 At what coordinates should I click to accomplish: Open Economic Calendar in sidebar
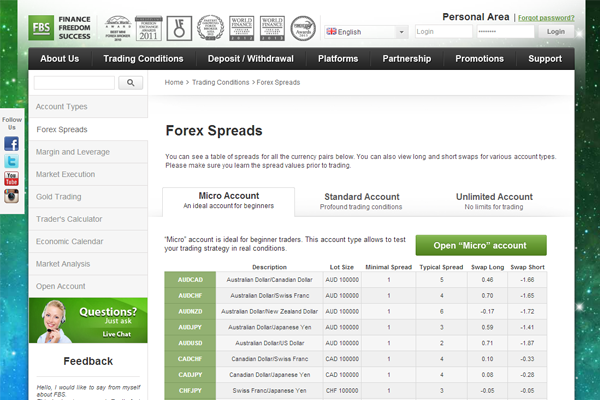(x=88, y=242)
